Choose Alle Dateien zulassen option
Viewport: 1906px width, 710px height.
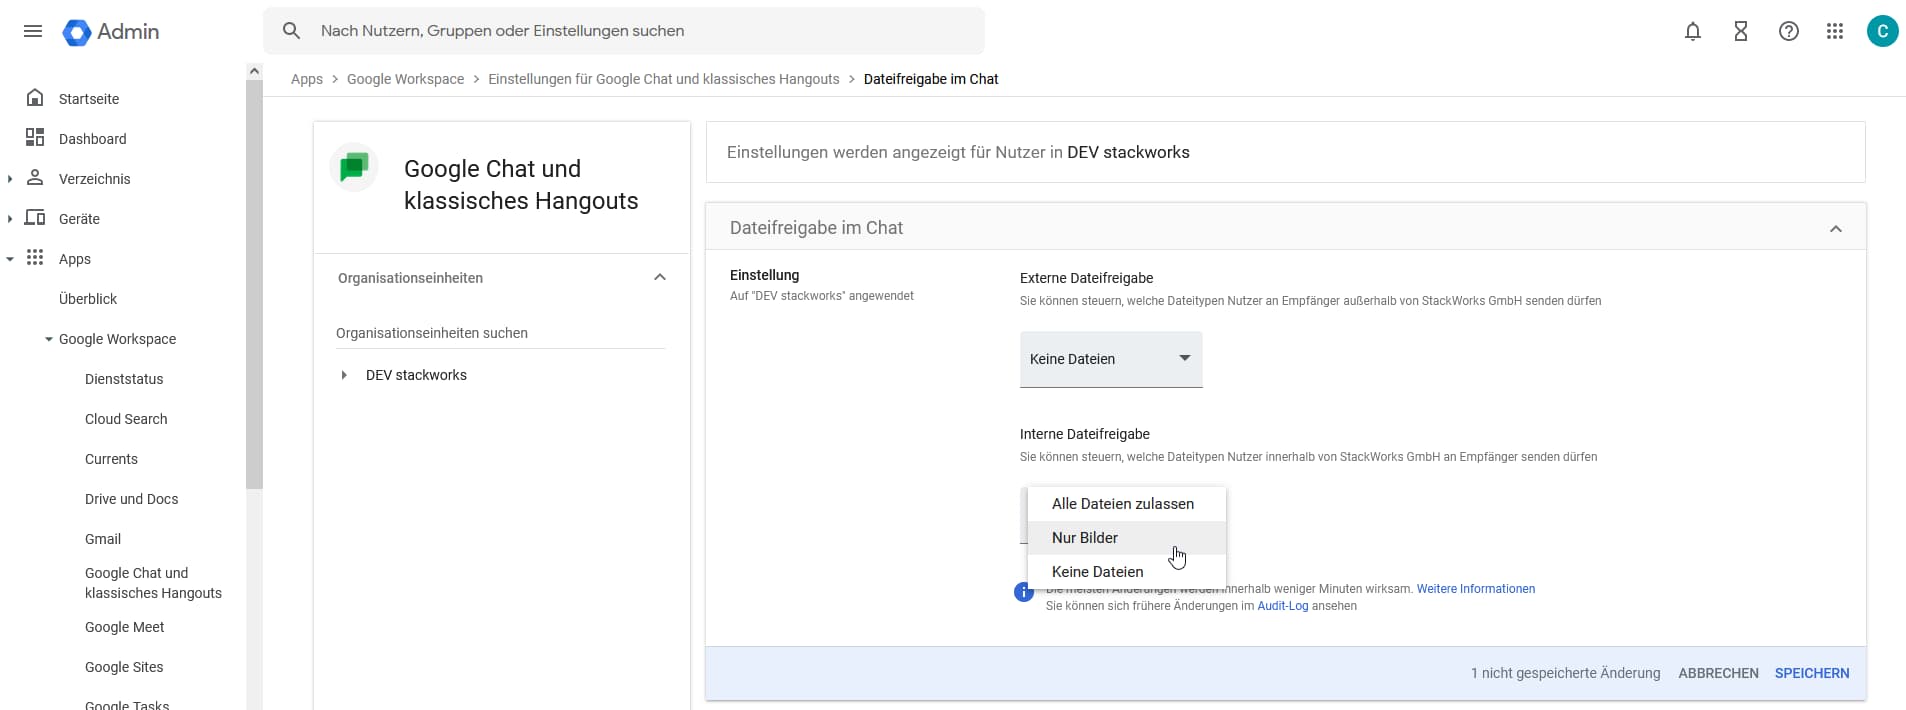coord(1127,504)
